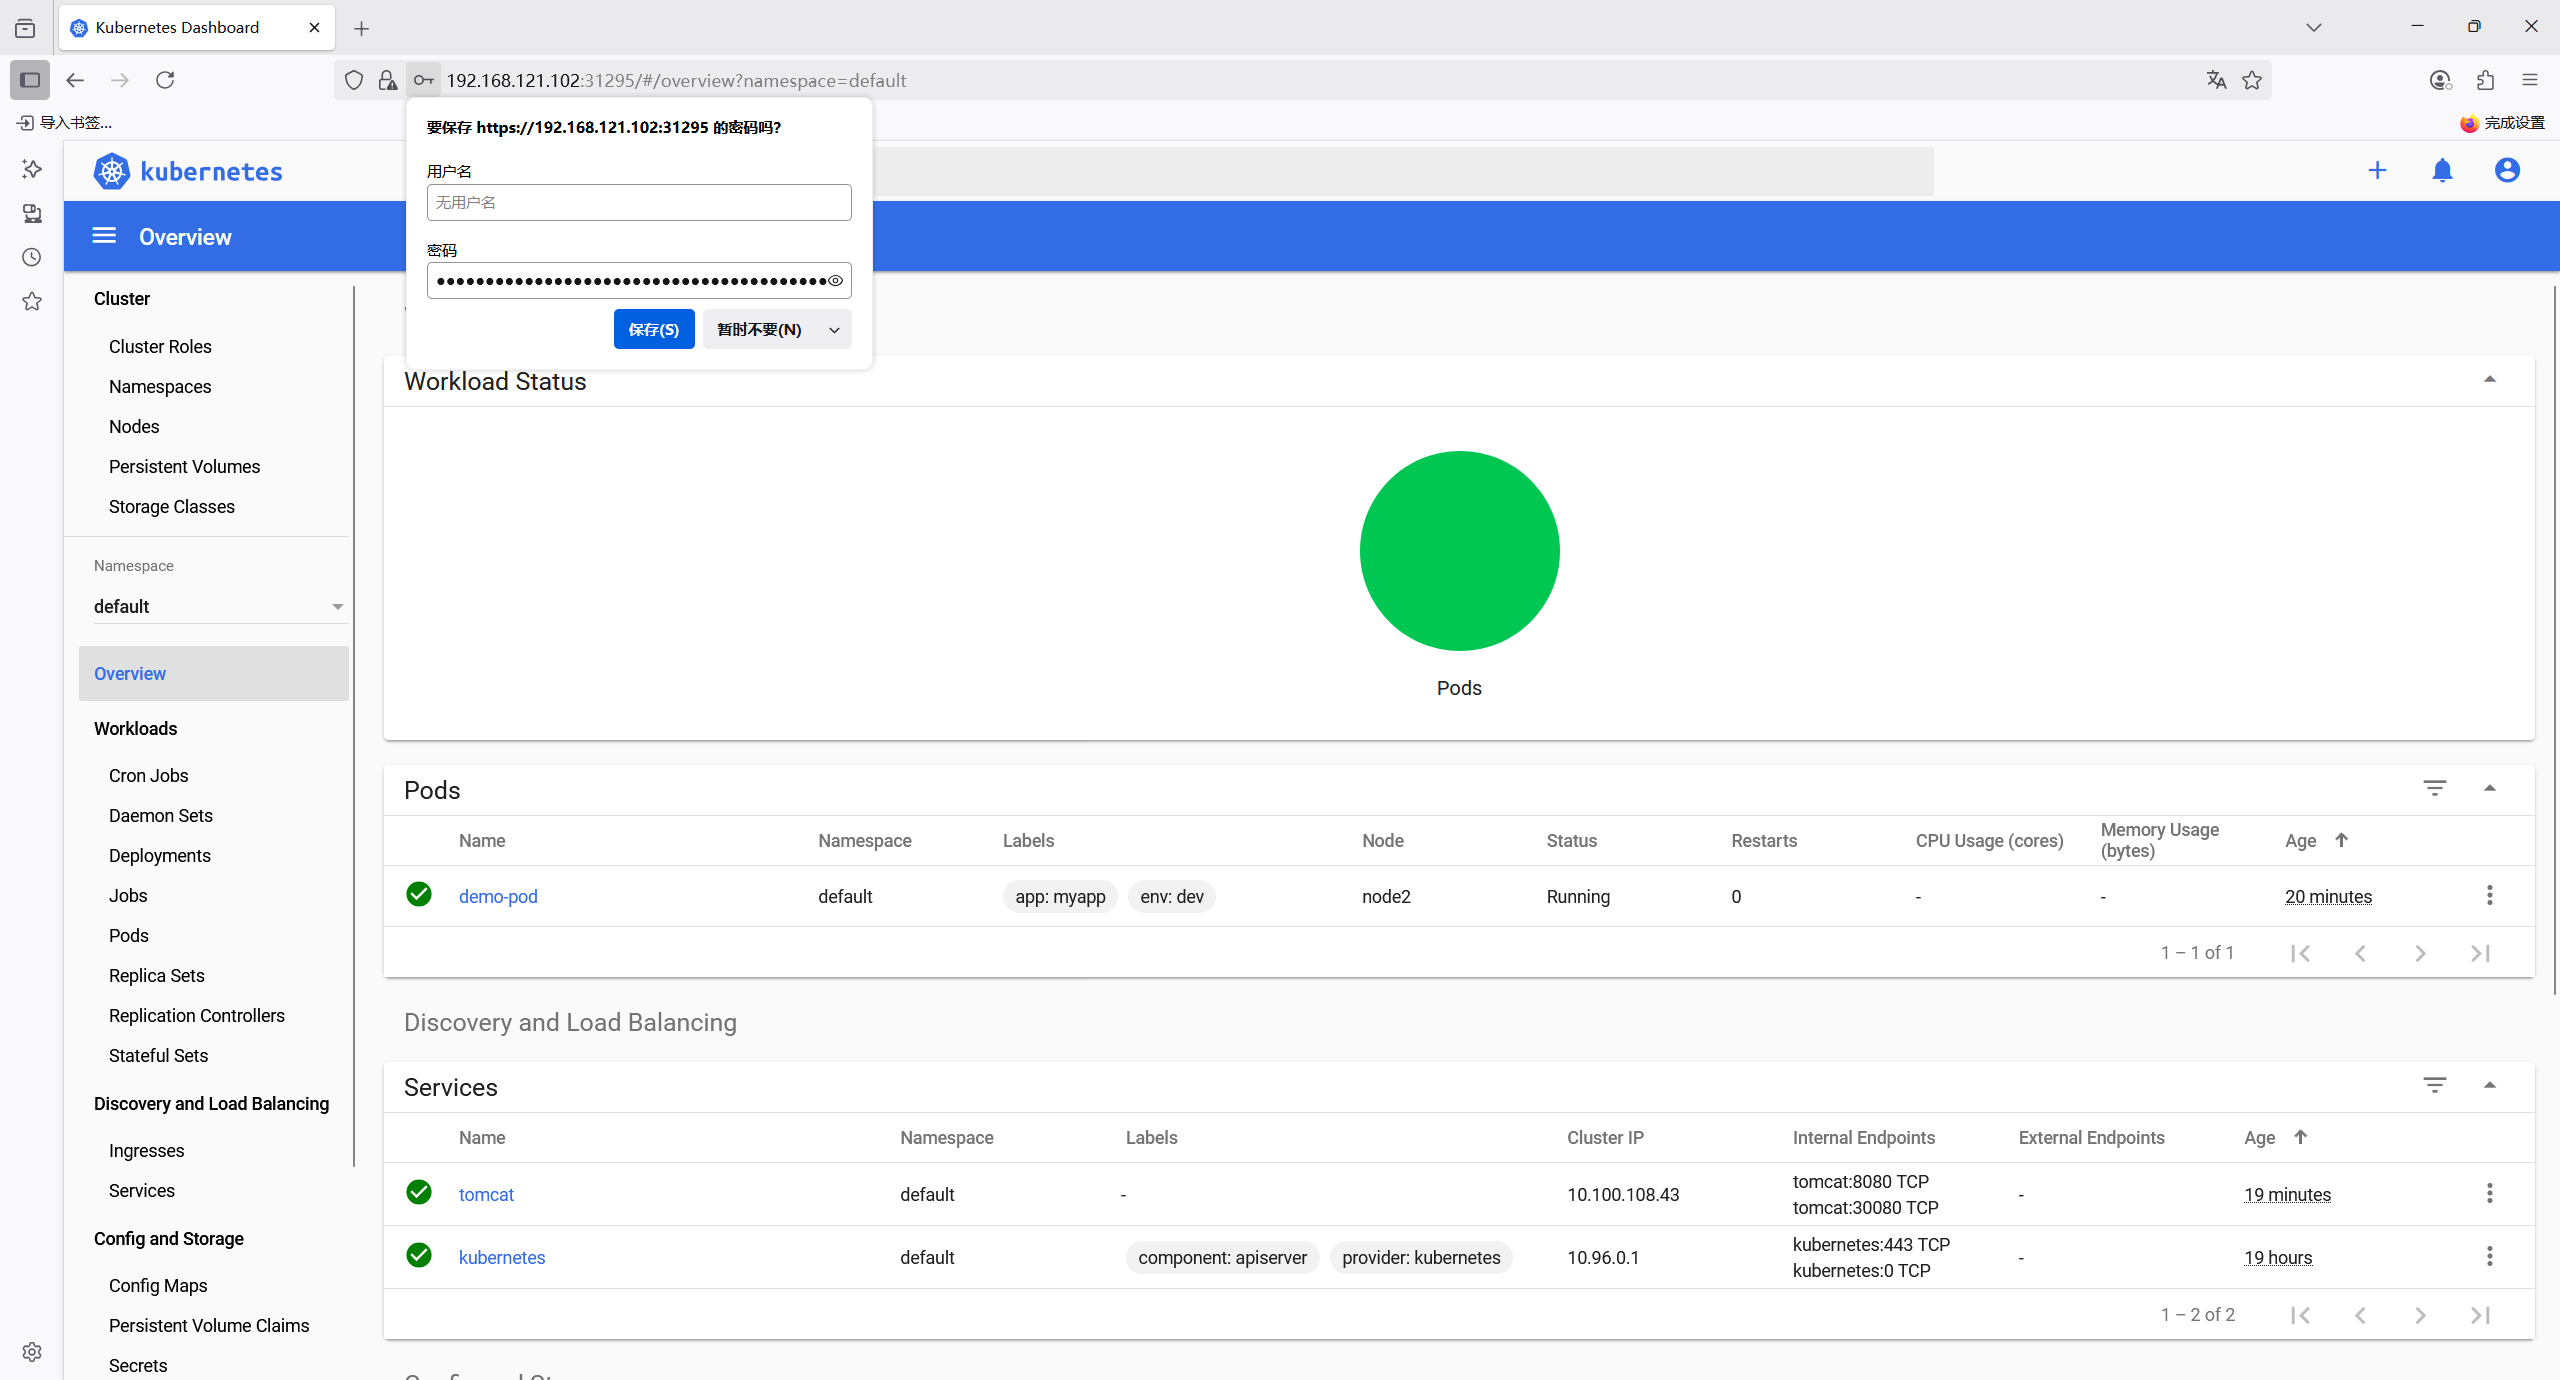Viewport: 2560px width, 1380px height.
Task: Open the hamburger menu beside Overview
Action: [104, 236]
